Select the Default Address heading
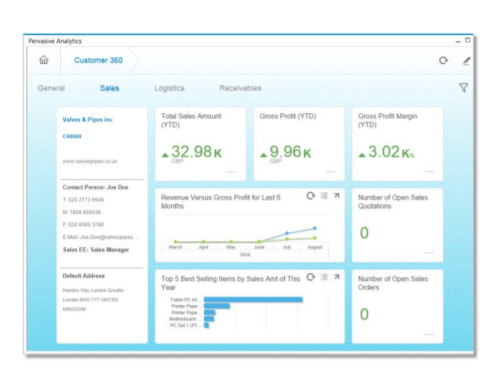 tap(84, 276)
